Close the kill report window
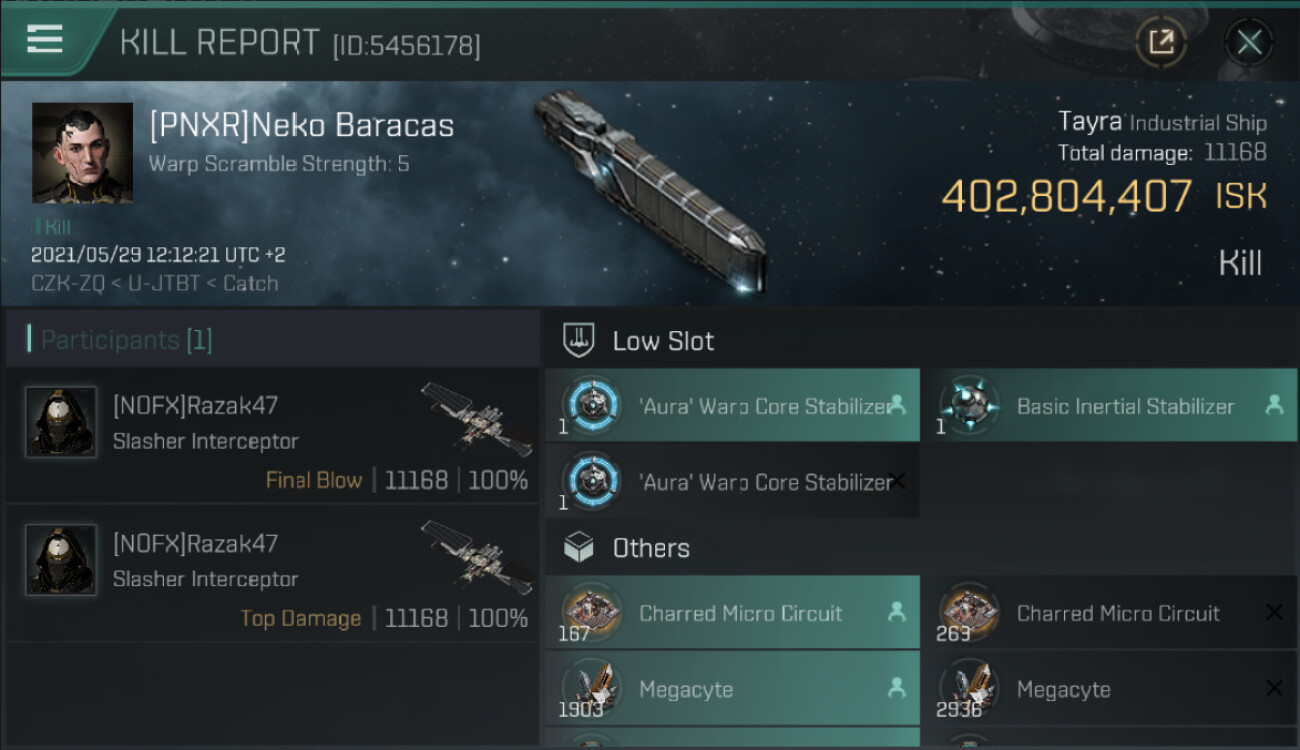Screen dimensions: 1300x750 (1248, 42)
